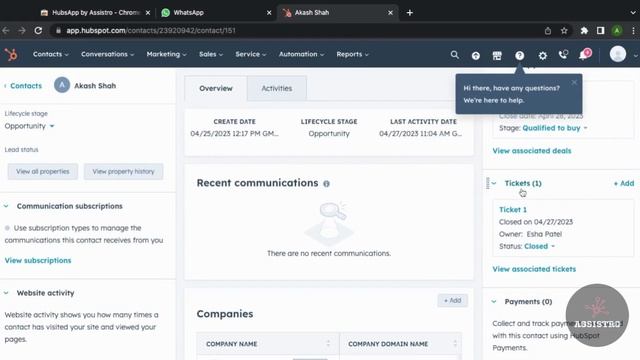Bookmark page with star icon

coord(564,31)
